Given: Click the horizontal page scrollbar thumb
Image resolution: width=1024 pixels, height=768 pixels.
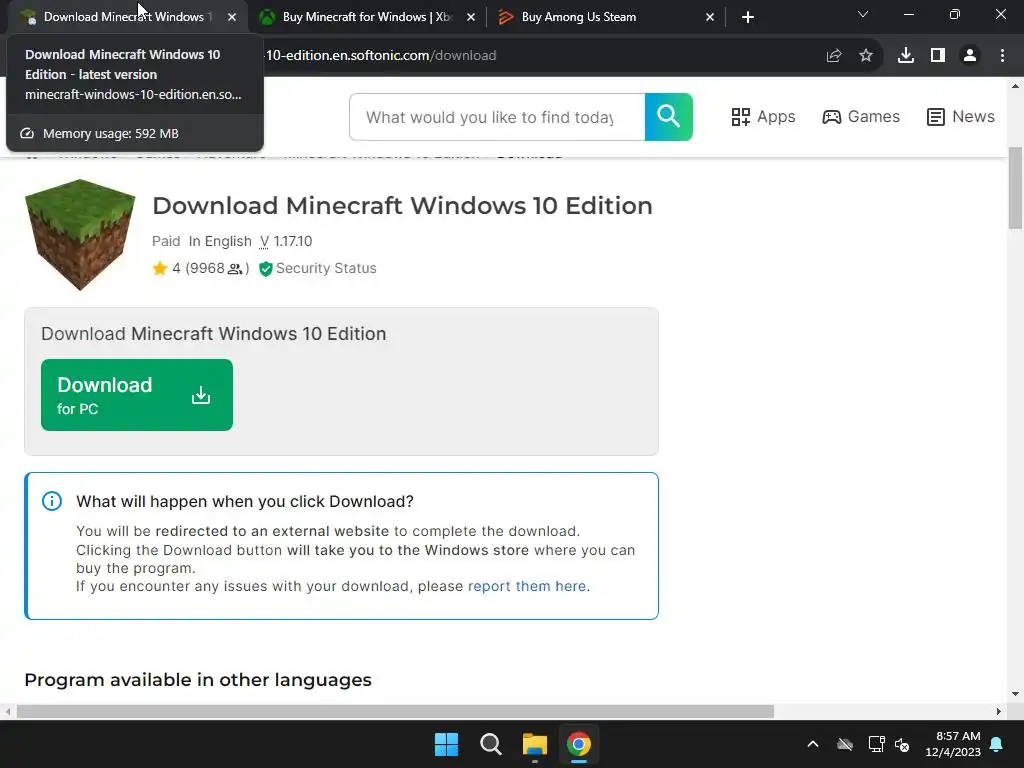Looking at the screenshot, I should [x=395, y=711].
